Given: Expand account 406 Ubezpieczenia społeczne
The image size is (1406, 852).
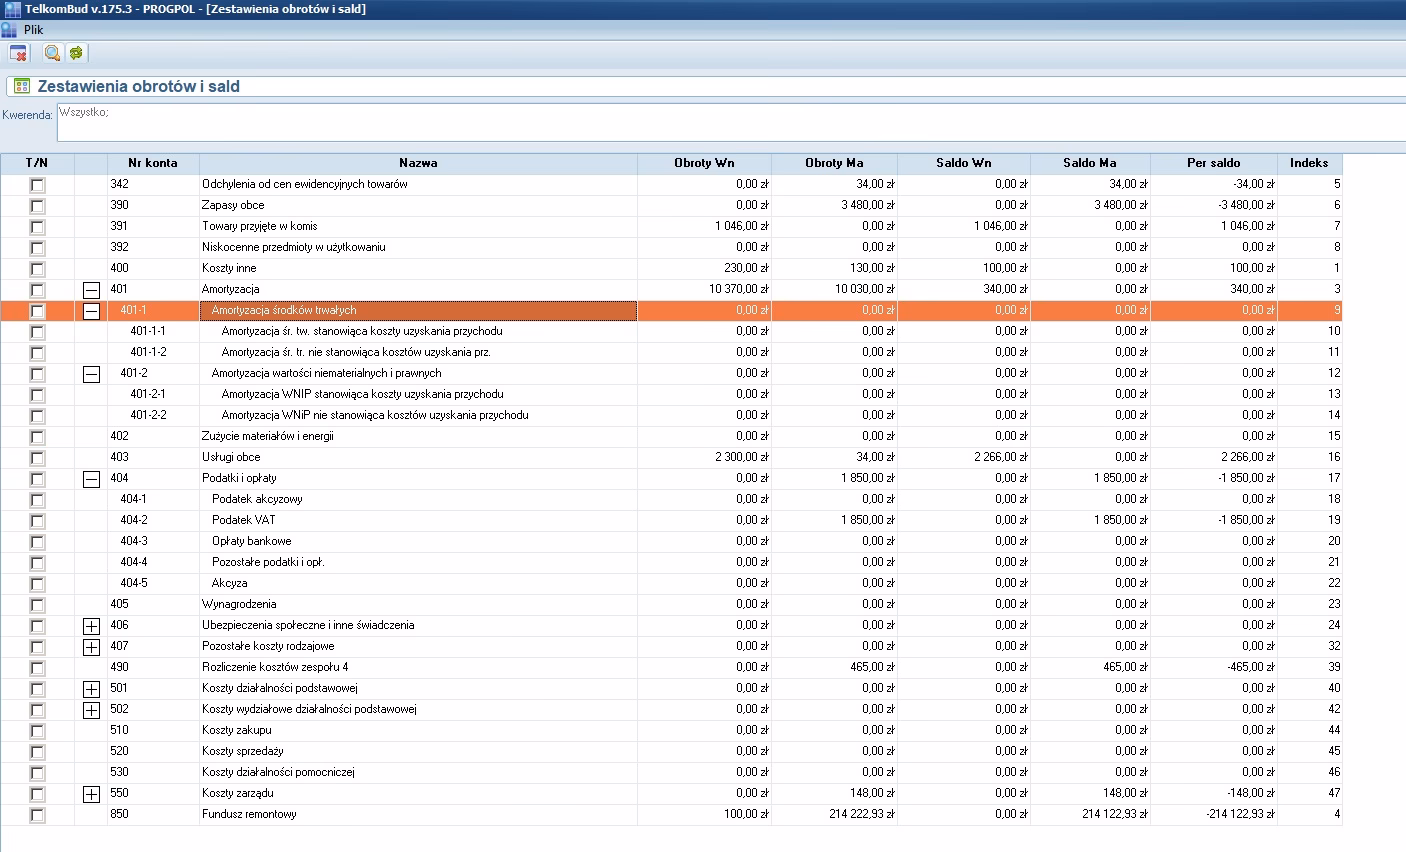Looking at the screenshot, I should click(91, 626).
